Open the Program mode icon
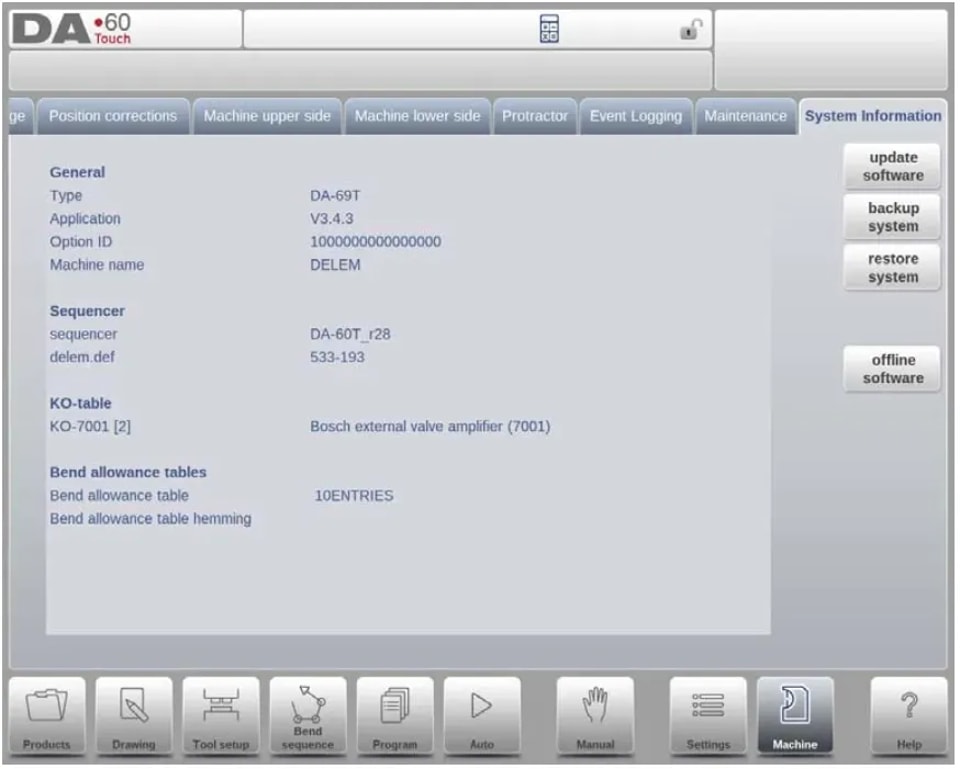Screen dimensions: 960x769 [x=395, y=715]
